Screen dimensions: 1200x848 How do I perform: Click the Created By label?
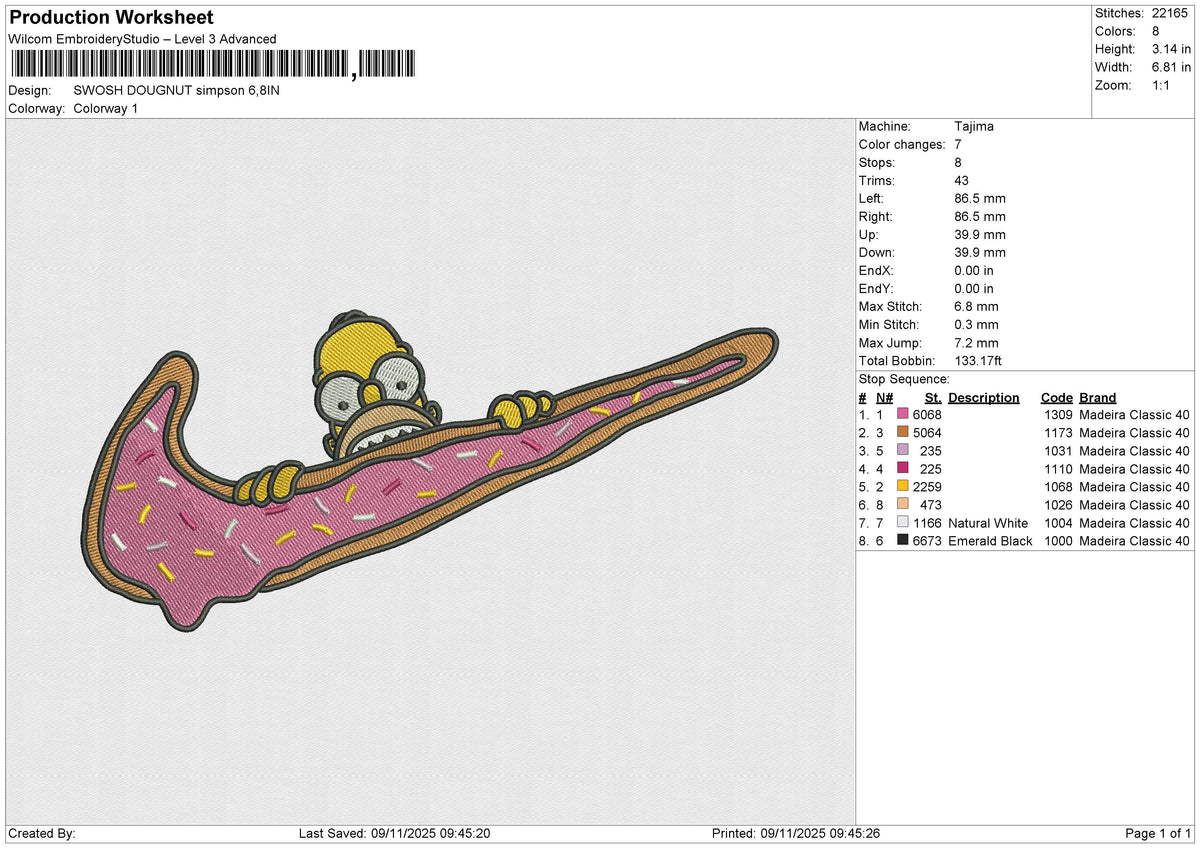point(42,834)
